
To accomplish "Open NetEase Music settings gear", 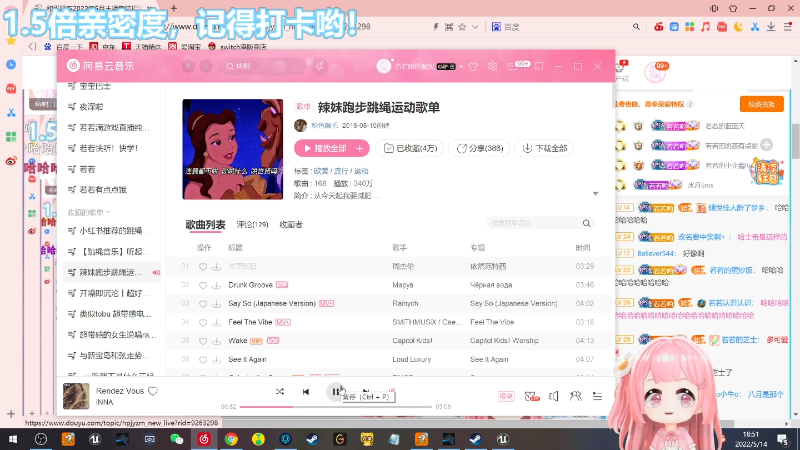I will tap(492, 66).
